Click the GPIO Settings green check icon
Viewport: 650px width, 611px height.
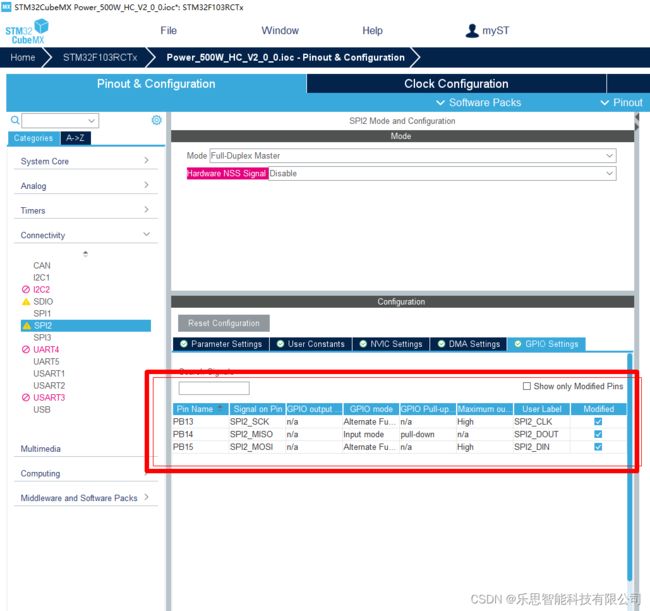[x=518, y=344]
